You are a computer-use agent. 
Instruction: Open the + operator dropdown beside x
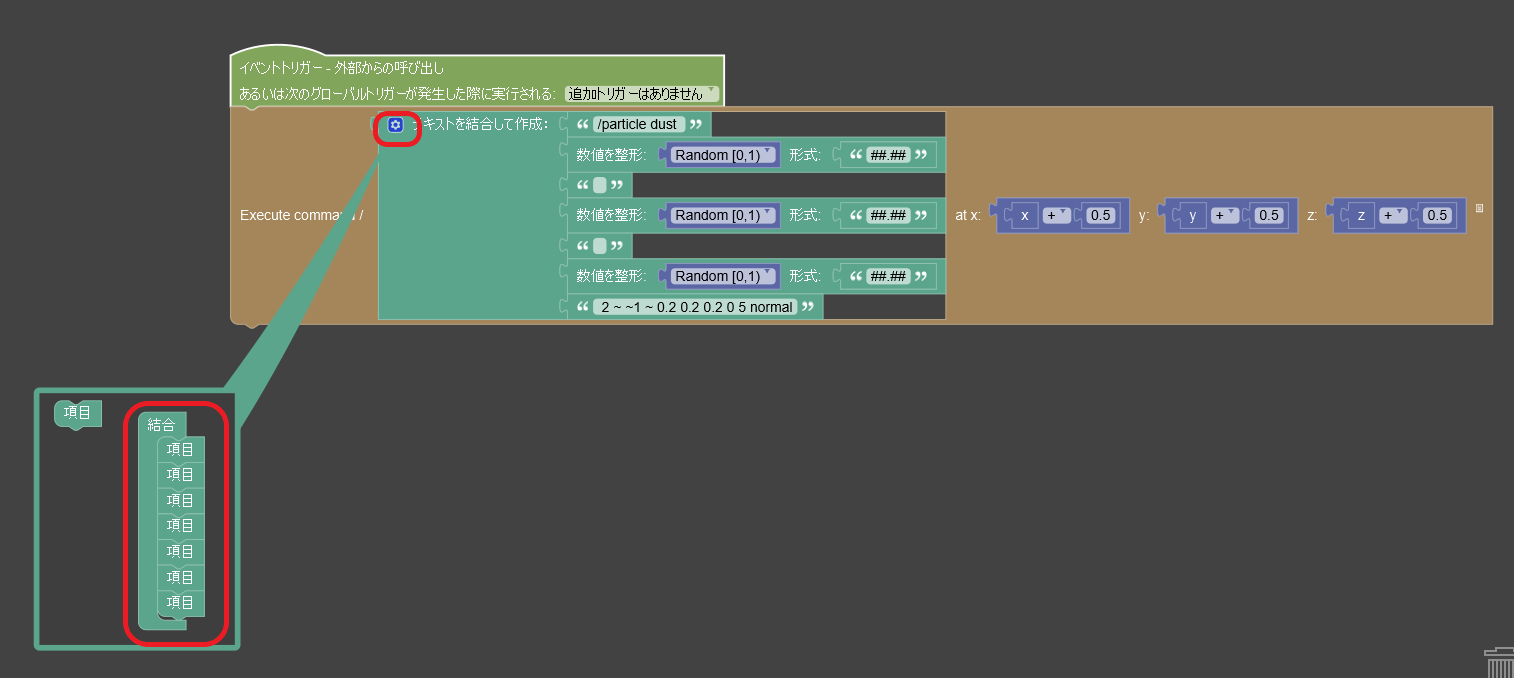coord(1056,215)
